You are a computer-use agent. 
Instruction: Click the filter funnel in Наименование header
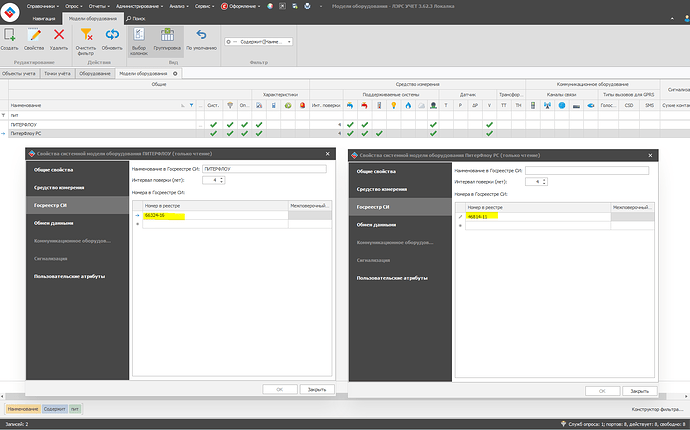(x=191, y=105)
